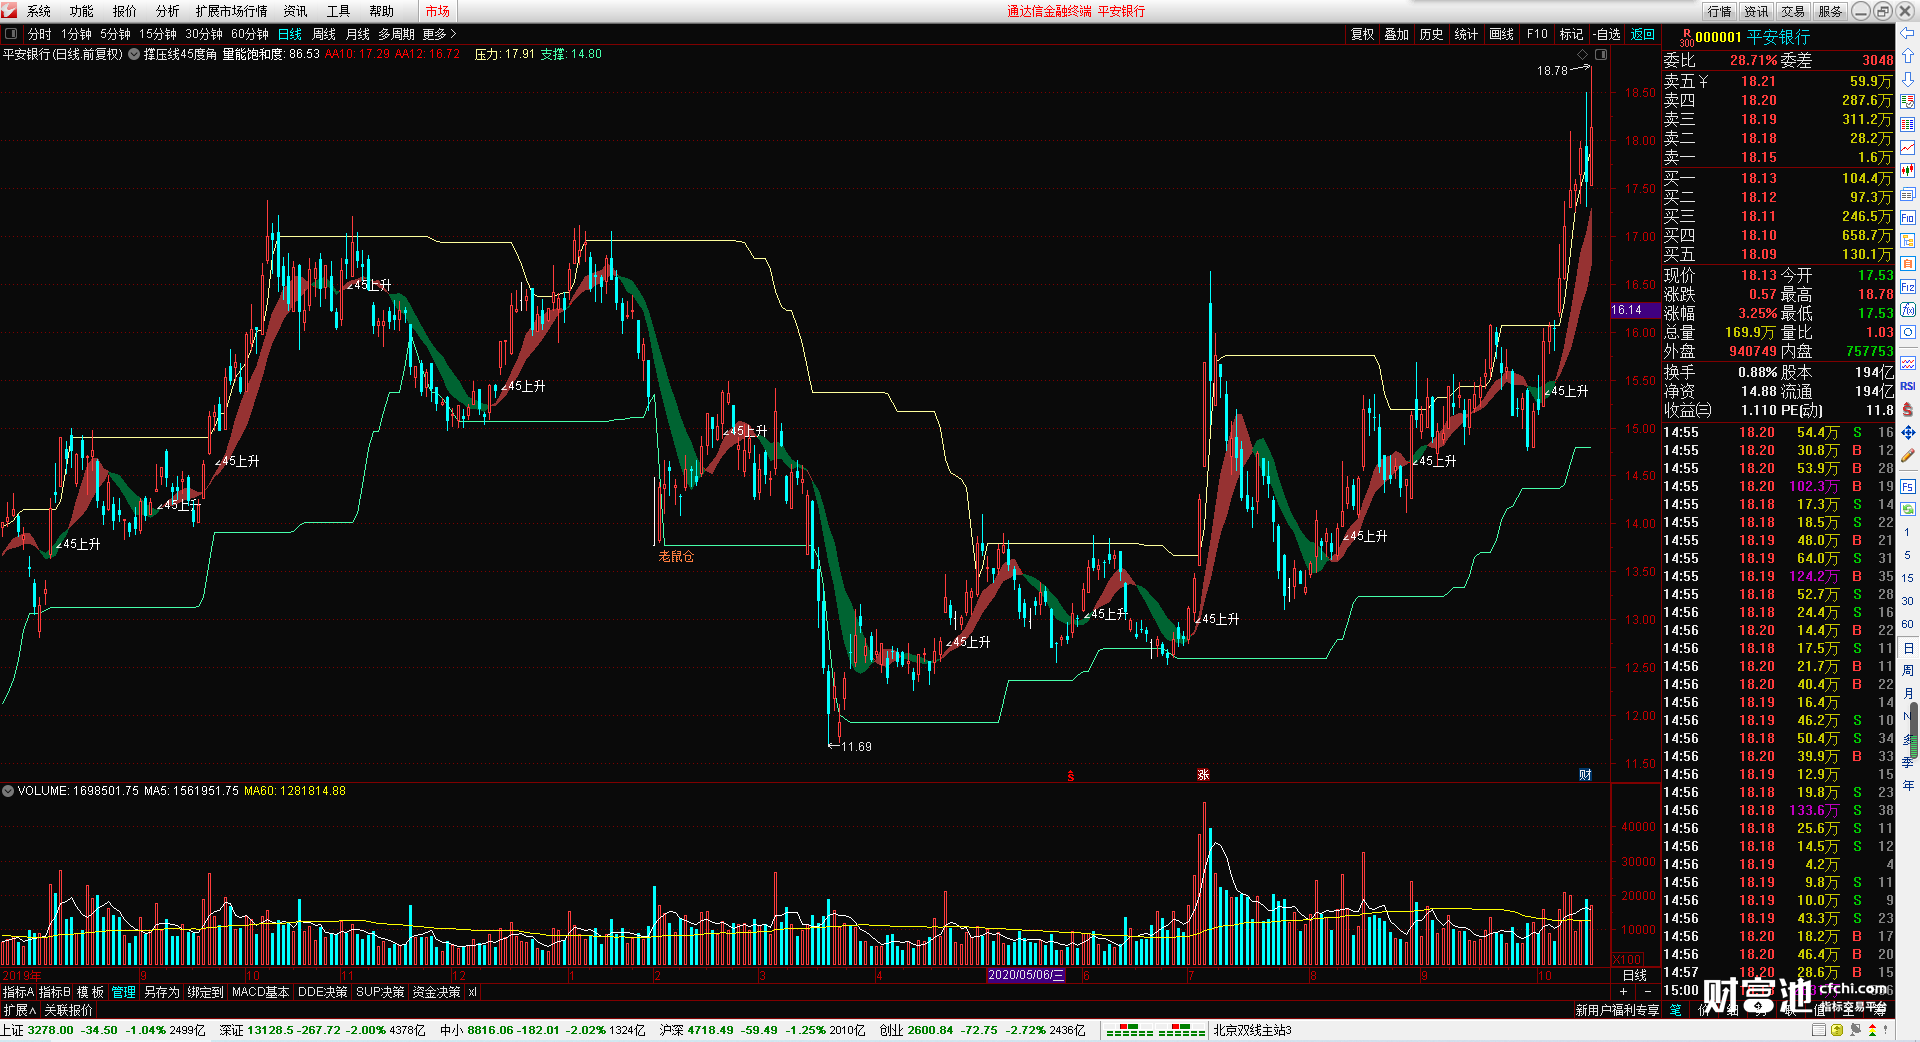Screen dimensions: 1920x1042
Task: Click the small square icon at chart top-right
Action: click(x=1600, y=54)
